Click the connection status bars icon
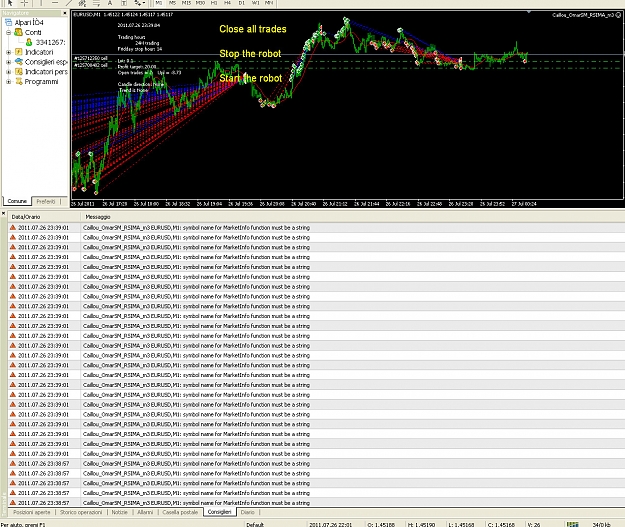The width and height of the screenshot is (625, 527). (572, 524)
